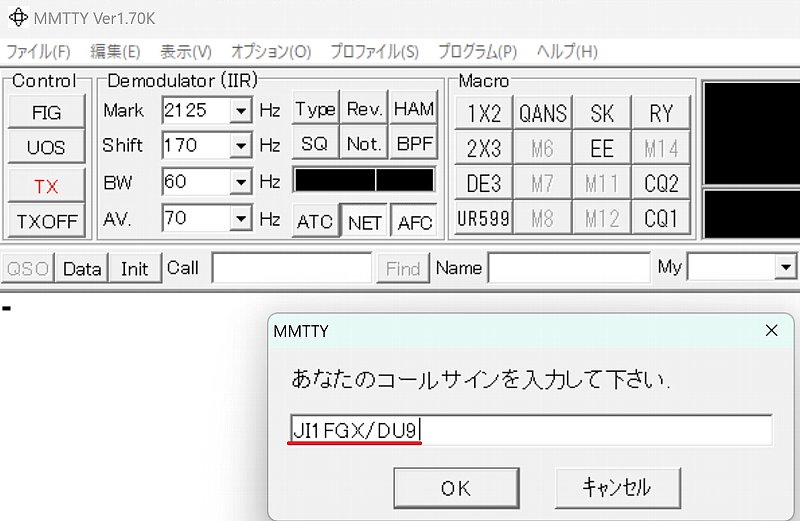Open the 編集(E) menu

pyautogui.click(x=115, y=52)
